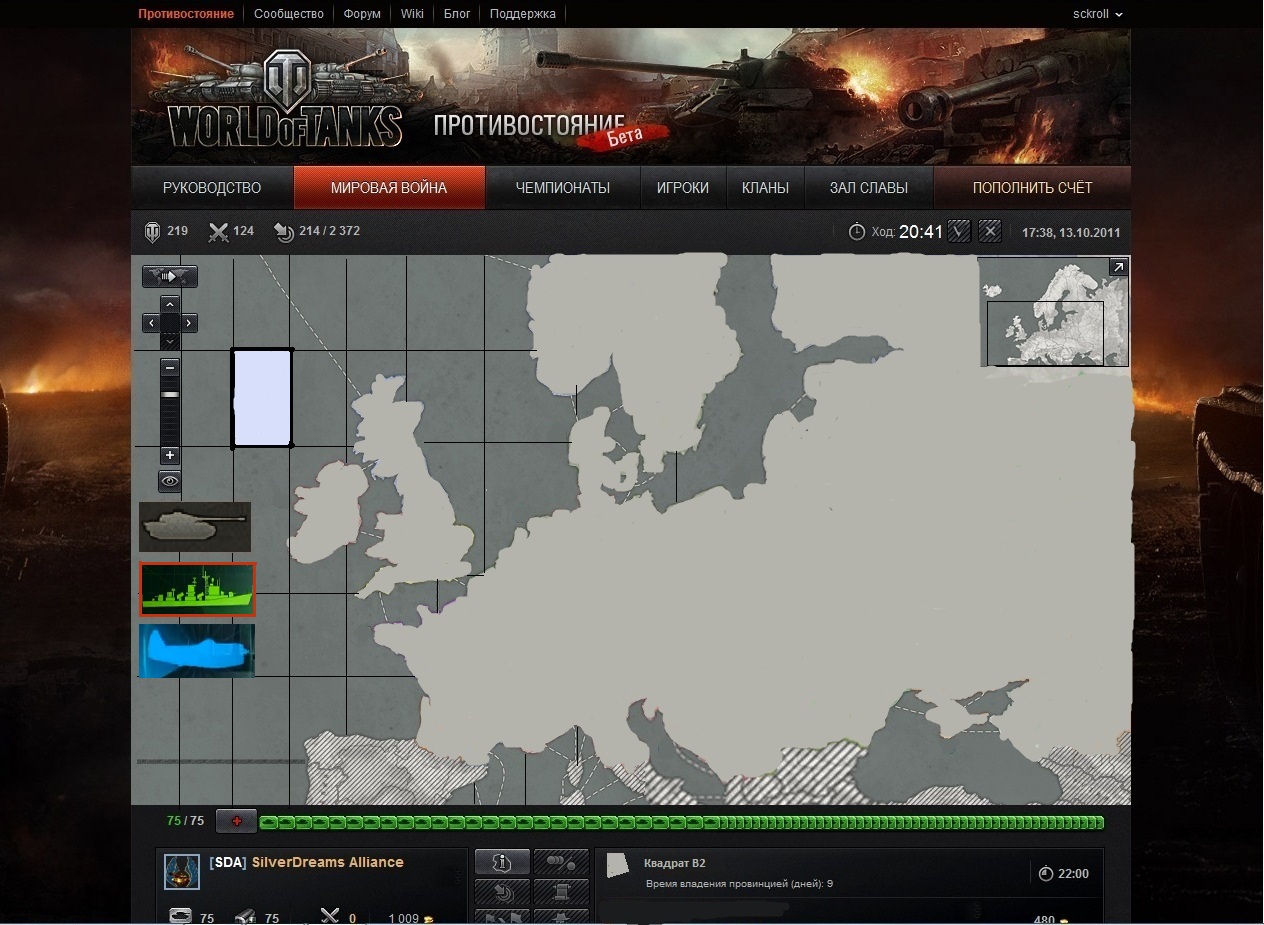Open the ИГРОКИ menu
This screenshot has width=1264, height=925.
click(x=683, y=188)
